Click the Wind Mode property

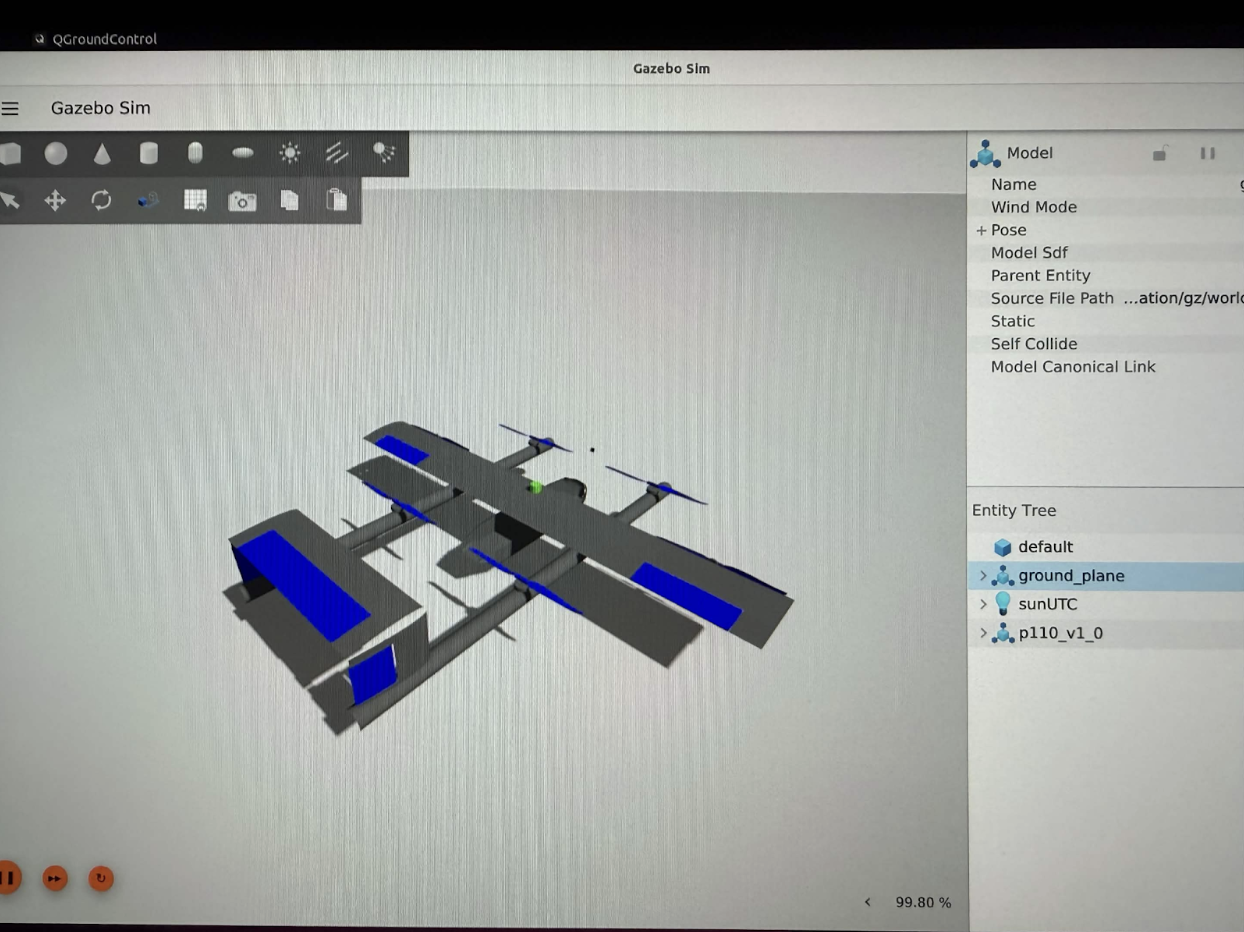[x=1106, y=207]
